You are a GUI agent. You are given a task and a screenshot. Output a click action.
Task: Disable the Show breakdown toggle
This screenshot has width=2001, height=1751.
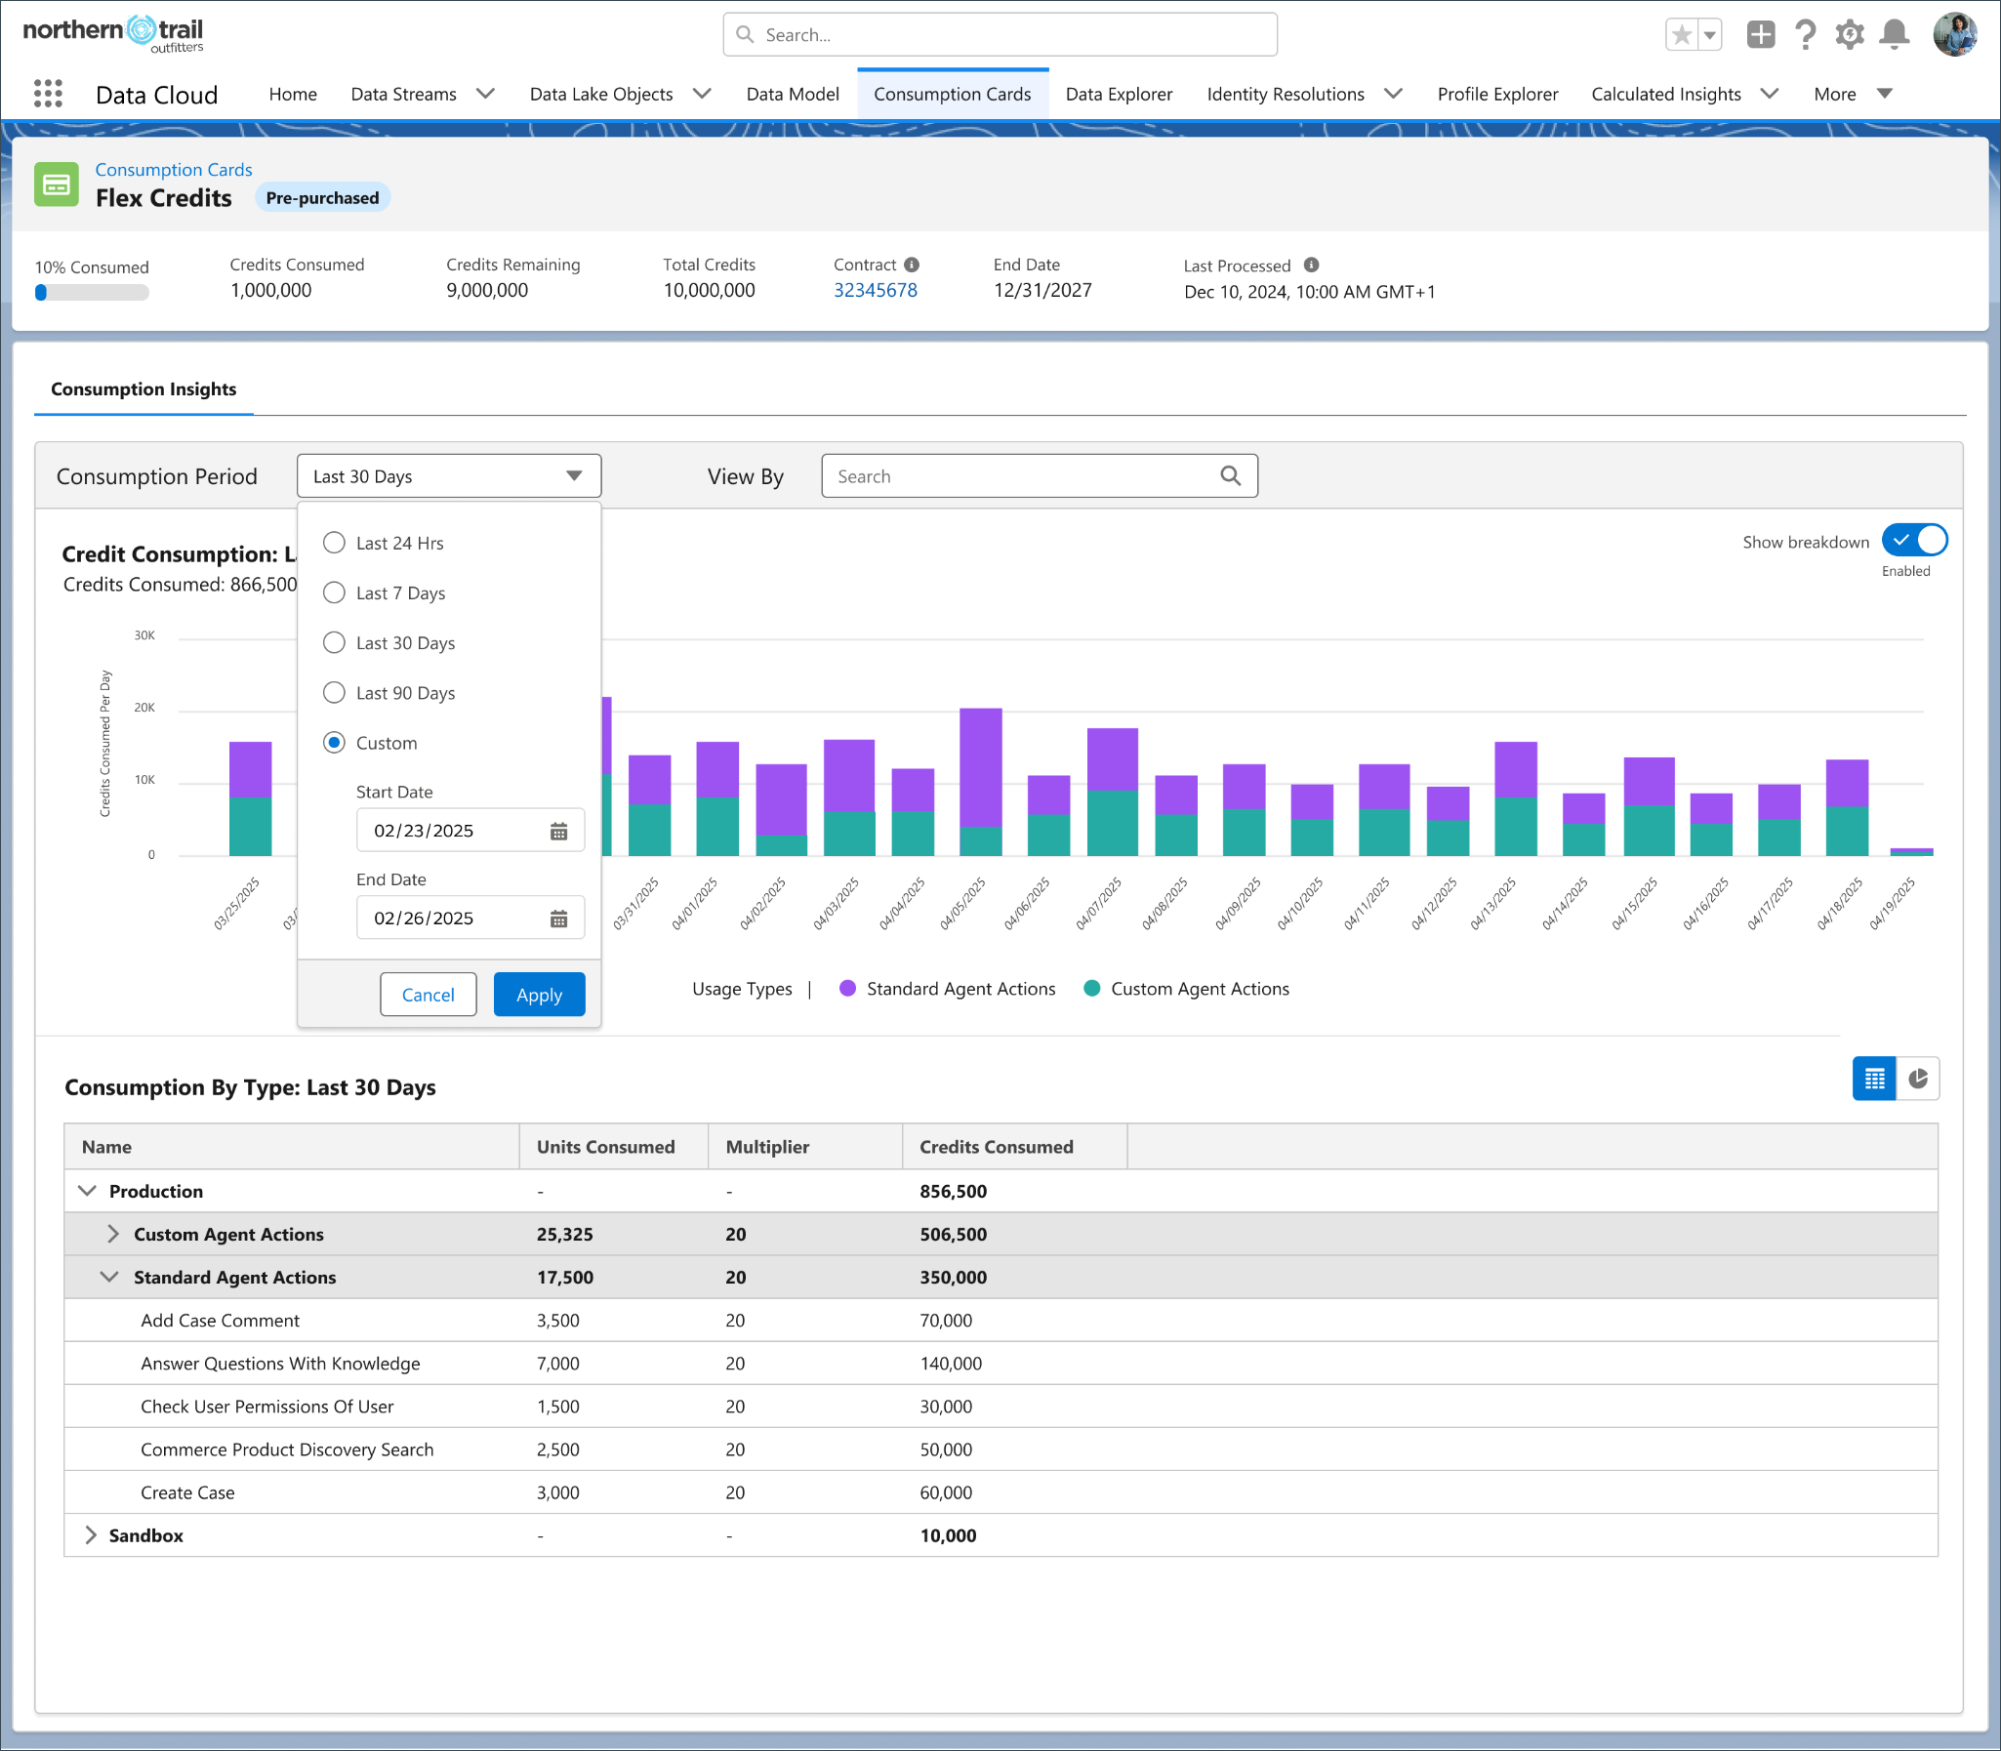(1913, 541)
